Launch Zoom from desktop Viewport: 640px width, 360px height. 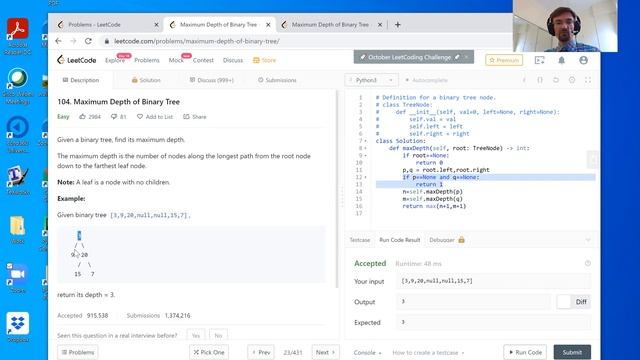[x=17, y=278]
